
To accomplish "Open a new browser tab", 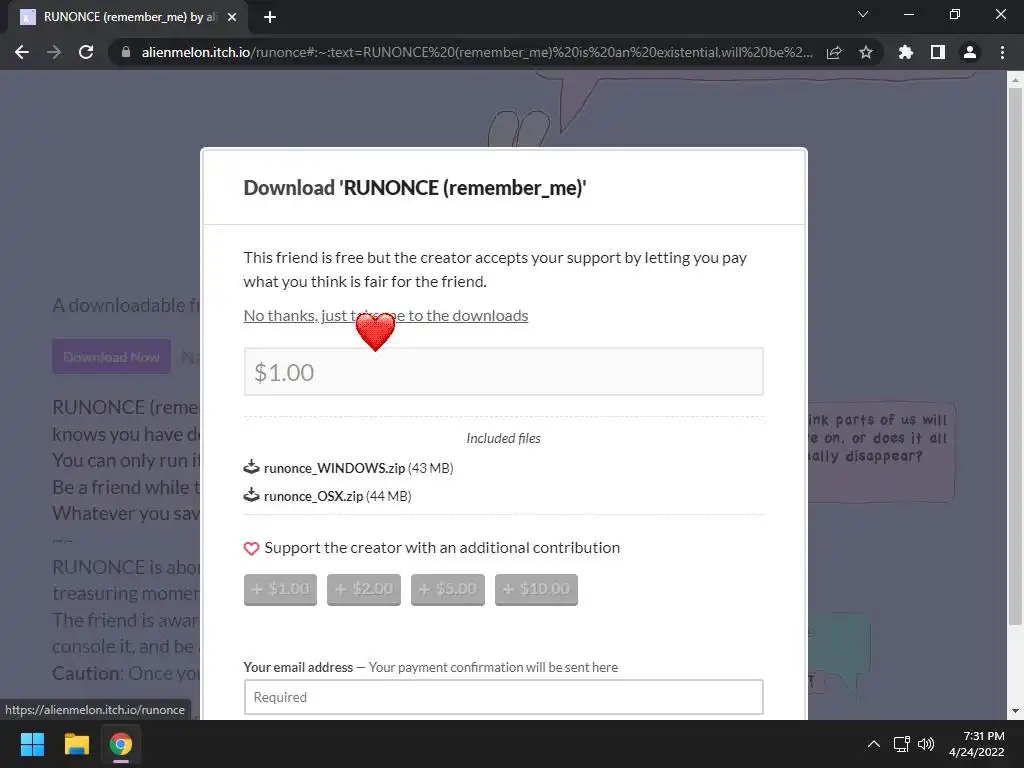I will pos(270,17).
